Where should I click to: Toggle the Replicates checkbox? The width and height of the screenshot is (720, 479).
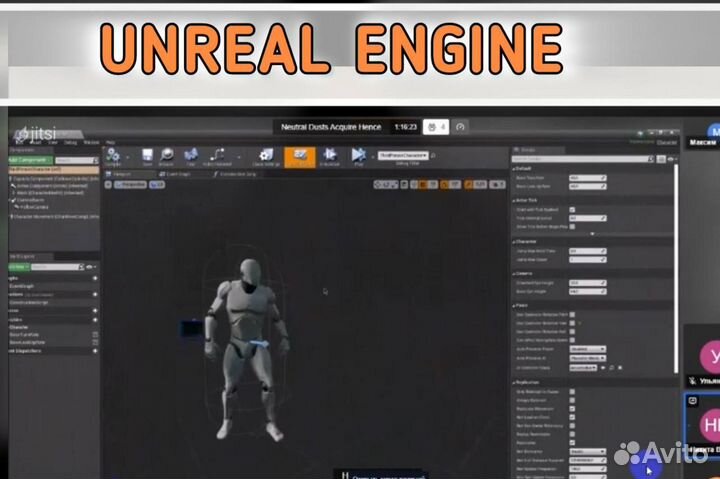coord(572,443)
